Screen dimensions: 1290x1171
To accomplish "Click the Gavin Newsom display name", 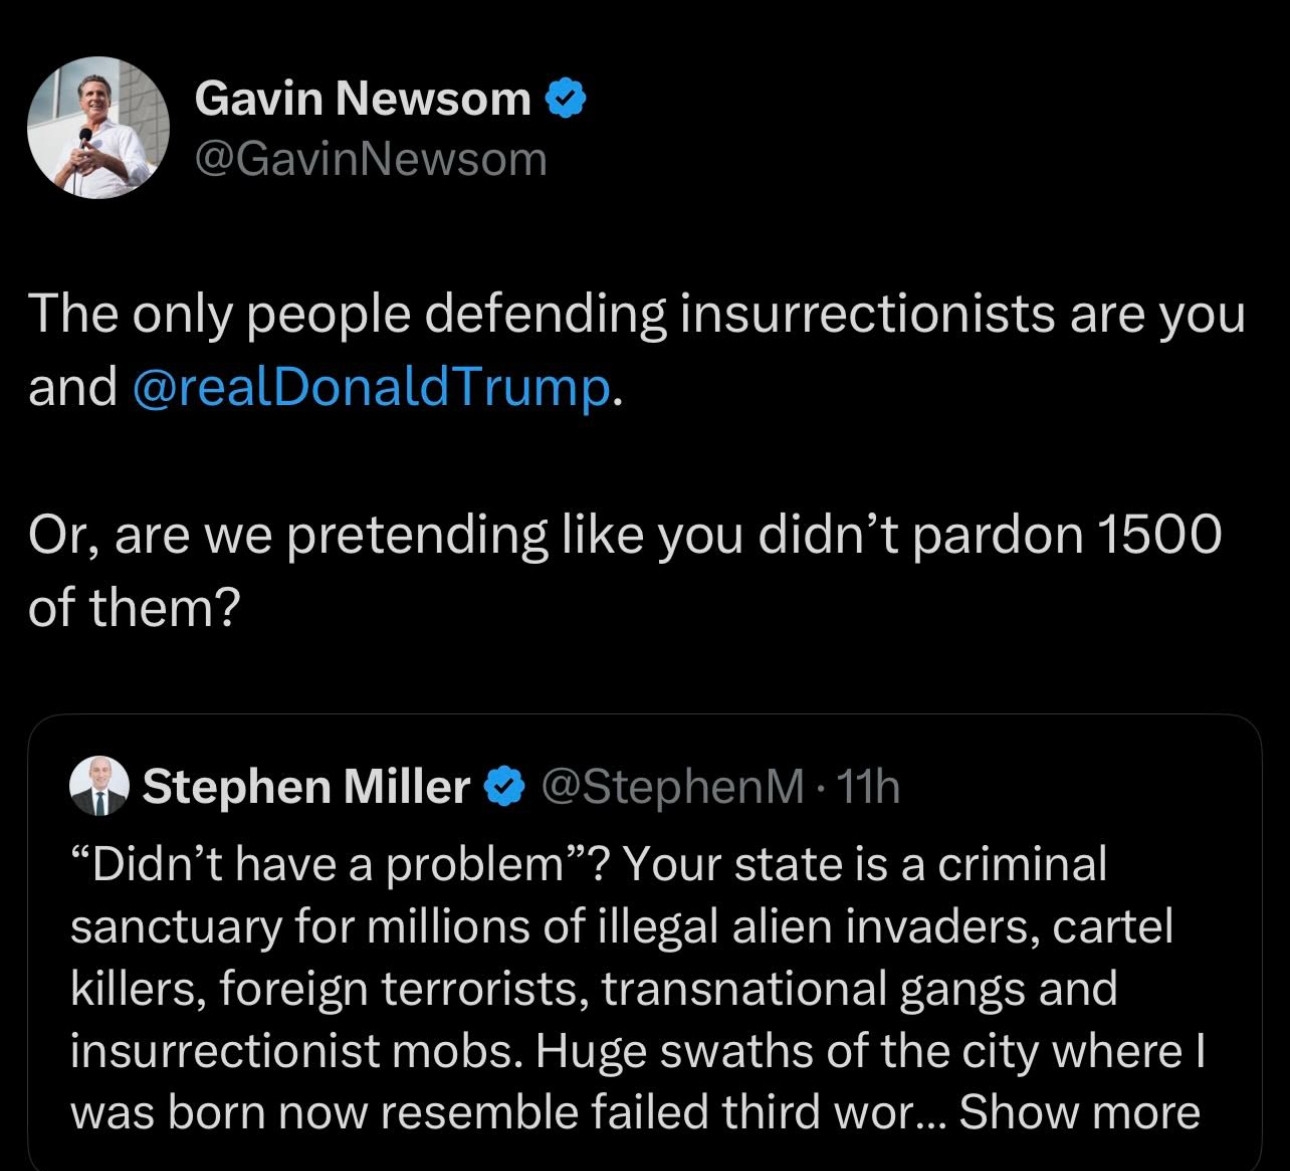I will 363,98.
